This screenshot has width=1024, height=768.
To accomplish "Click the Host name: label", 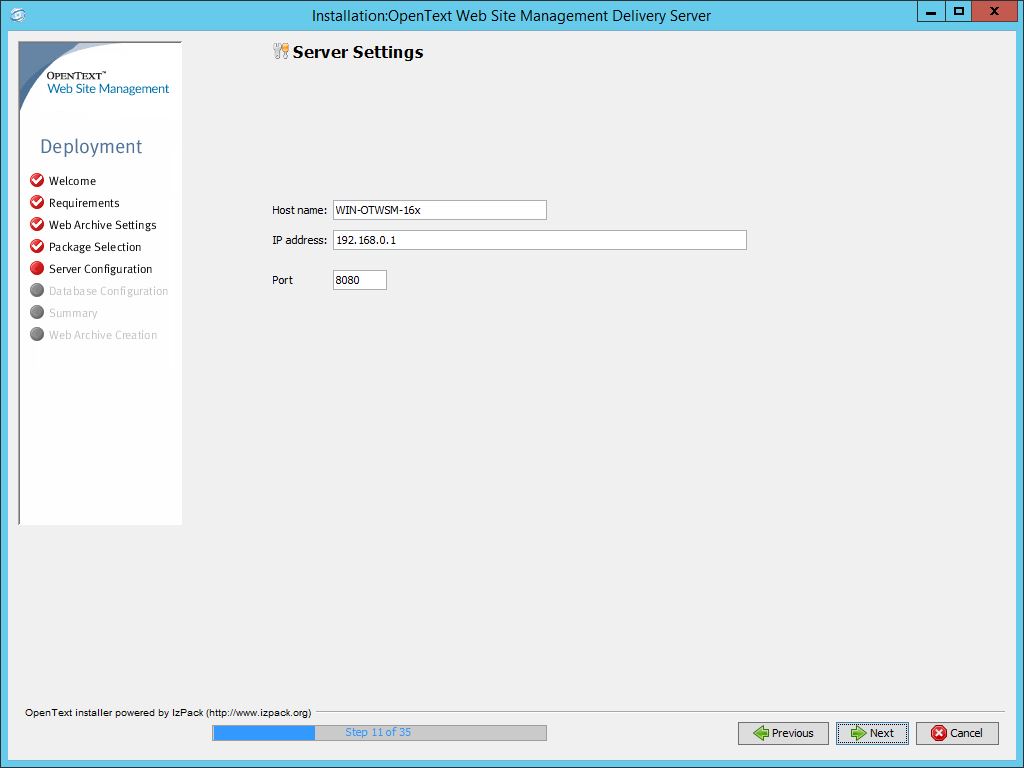I will [x=299, y=210].
